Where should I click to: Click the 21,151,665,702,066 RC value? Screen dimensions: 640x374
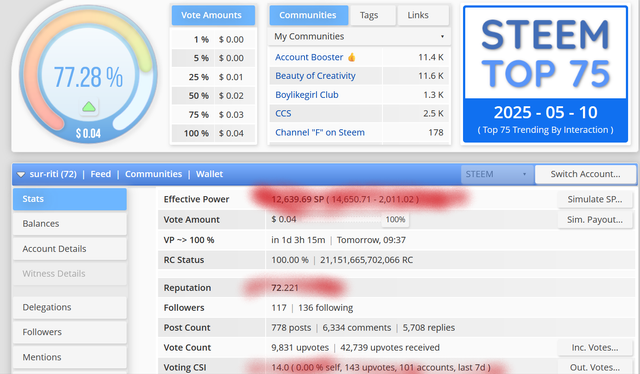(366, 260)
